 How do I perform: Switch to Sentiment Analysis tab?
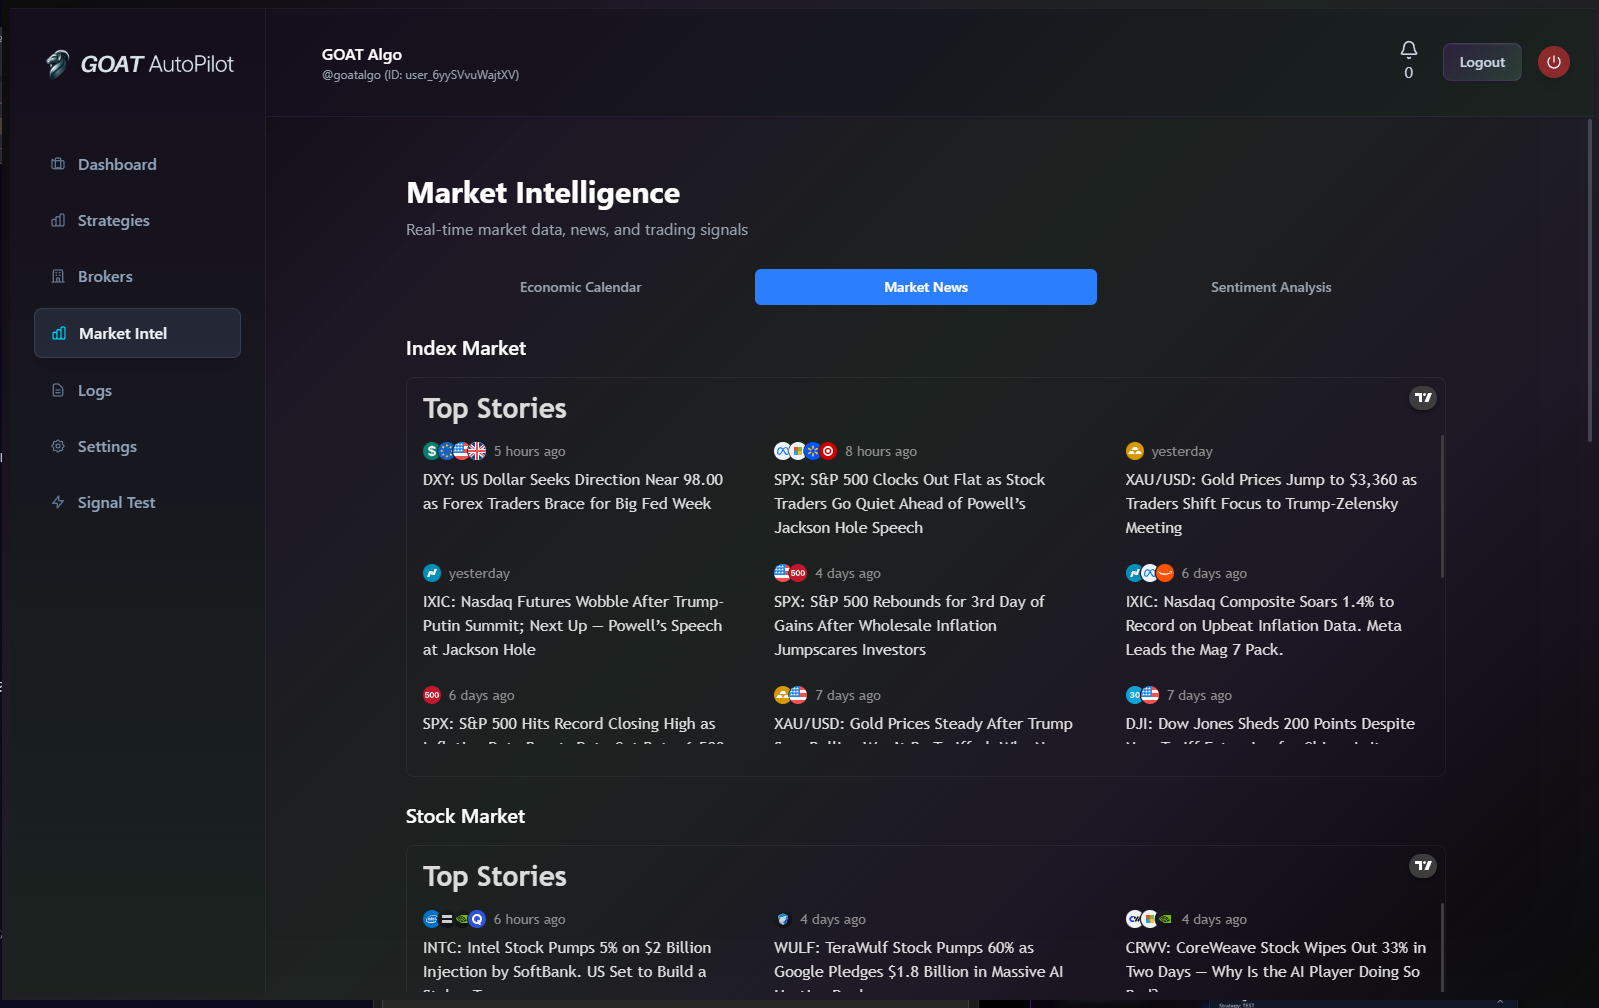click(x=1271, y=287)
